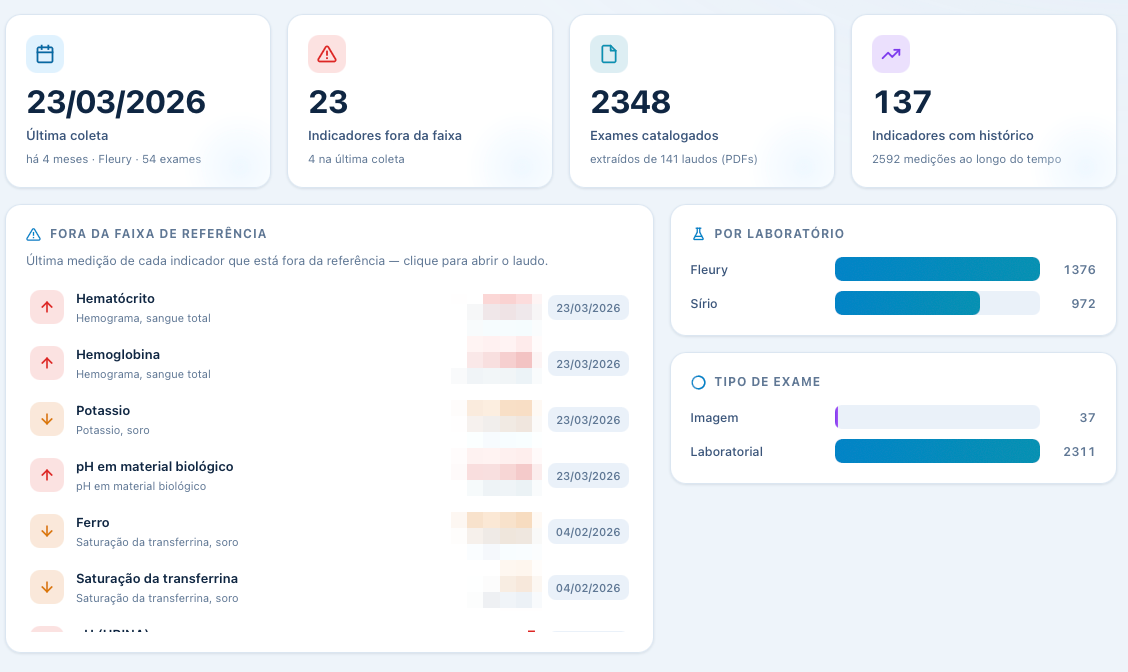Screen dimensions: 1128x672
Task: Click the up arrow icon beside Hematócrito
Action: pyautogui.click(x=47, y=307)
